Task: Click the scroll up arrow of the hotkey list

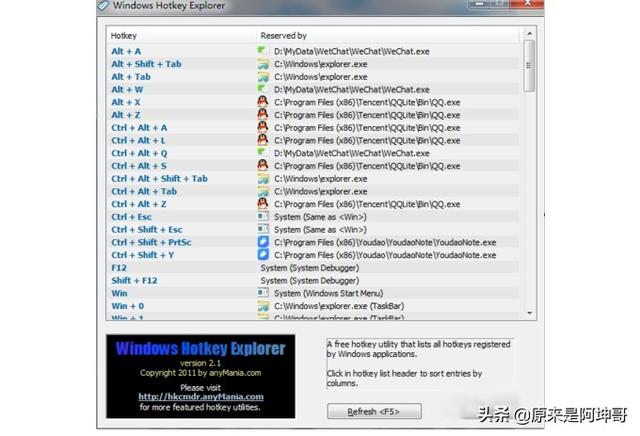Action: tap(529, 33)
